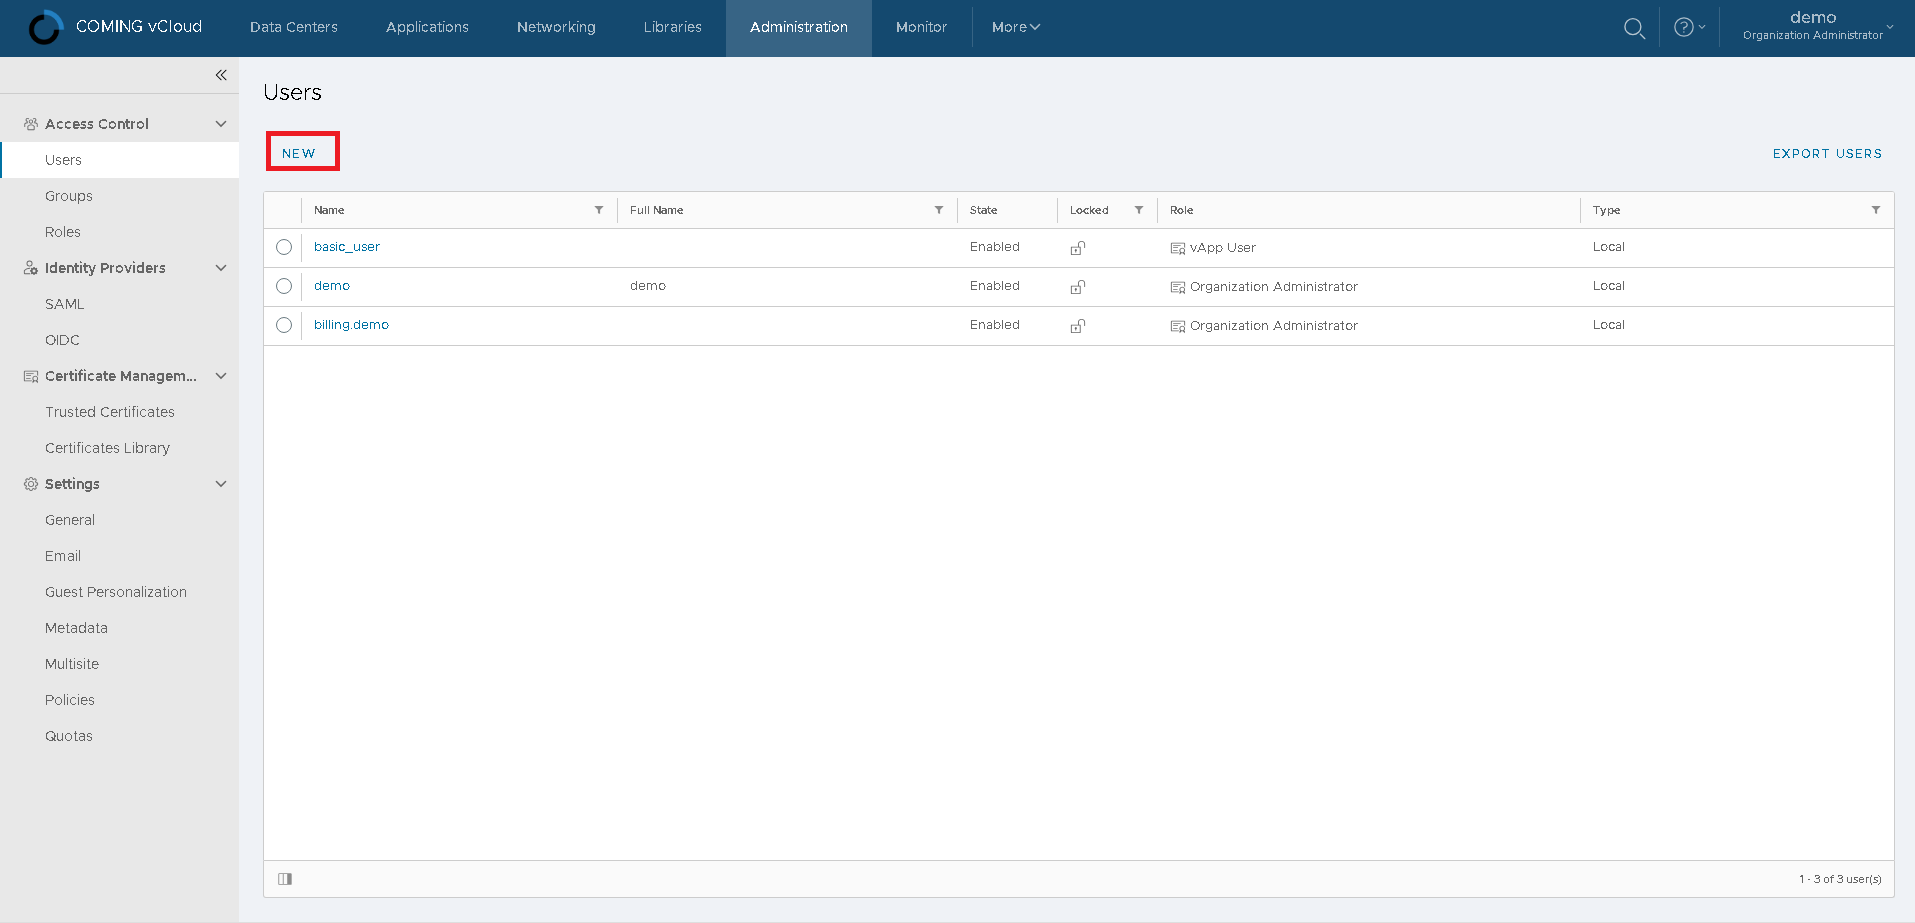Open the column chooser icon below table
This screenshot has width=1915, height=923.
point(285,879)
